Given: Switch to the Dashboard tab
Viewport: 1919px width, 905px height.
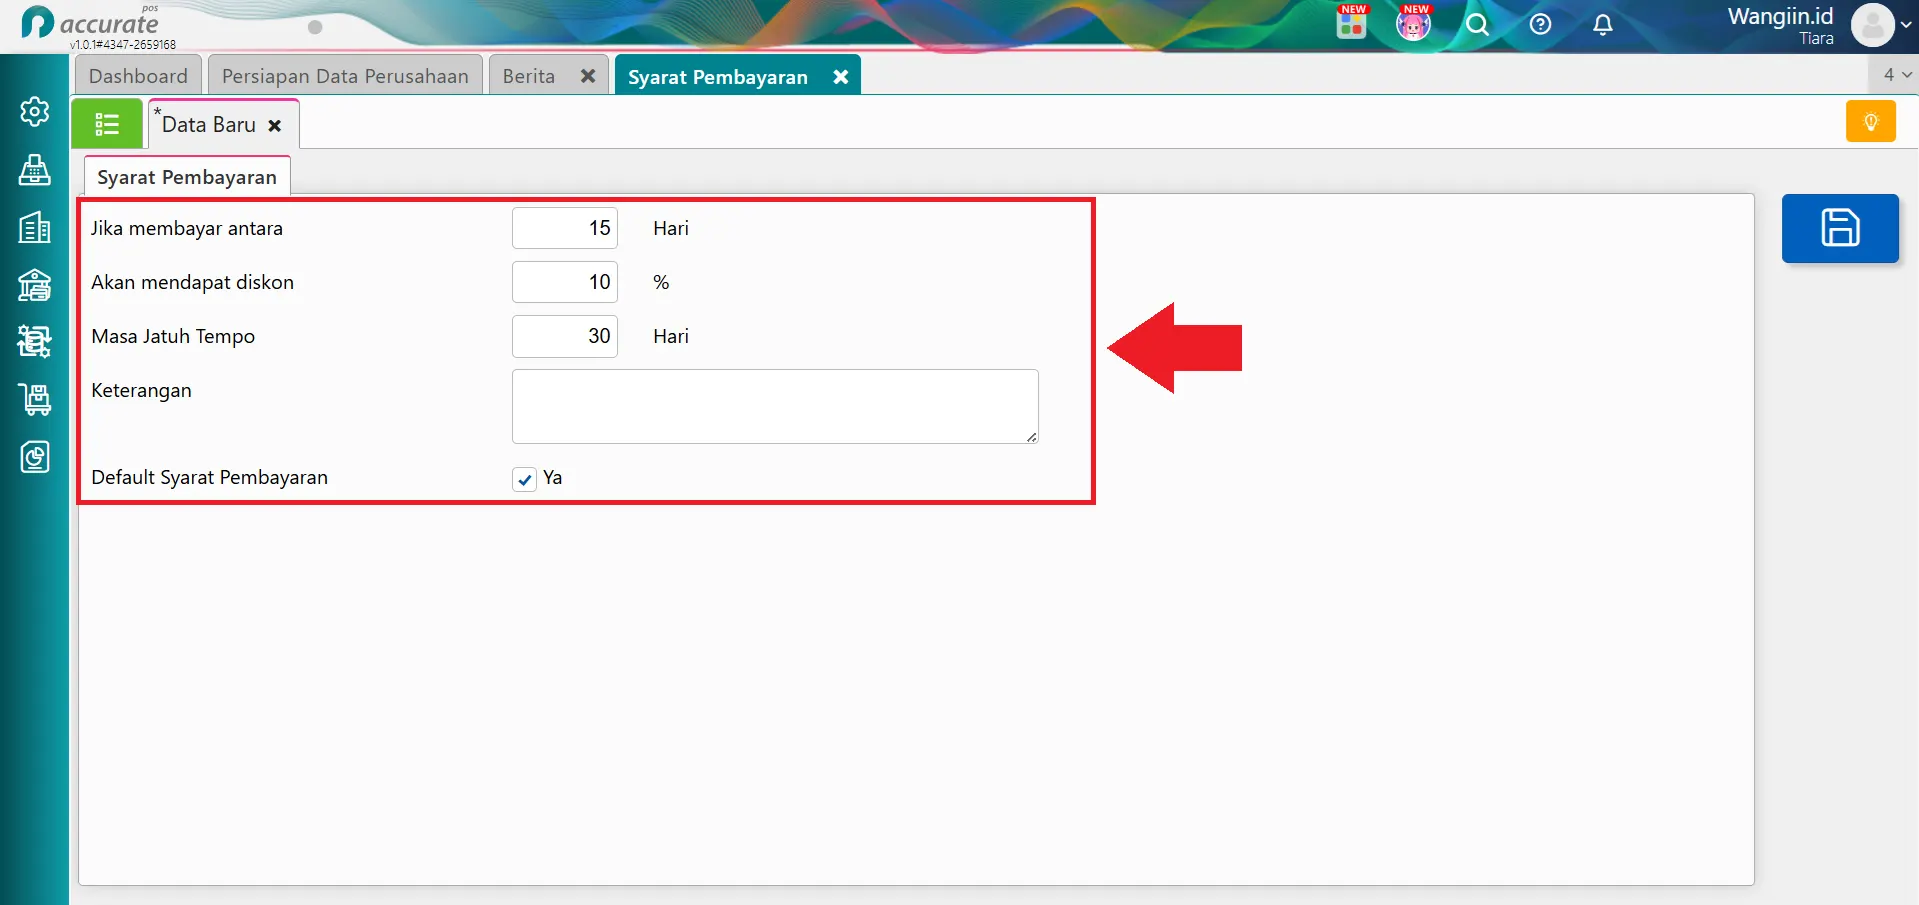Looking at the screenshot, I should (x=138, y=76).
